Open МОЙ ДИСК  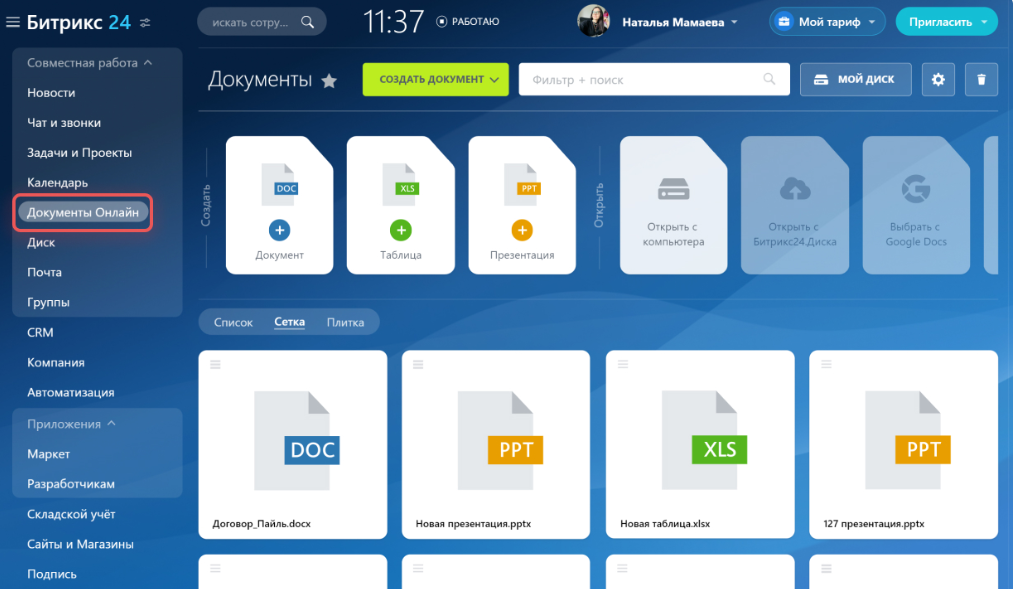point(855,79)
